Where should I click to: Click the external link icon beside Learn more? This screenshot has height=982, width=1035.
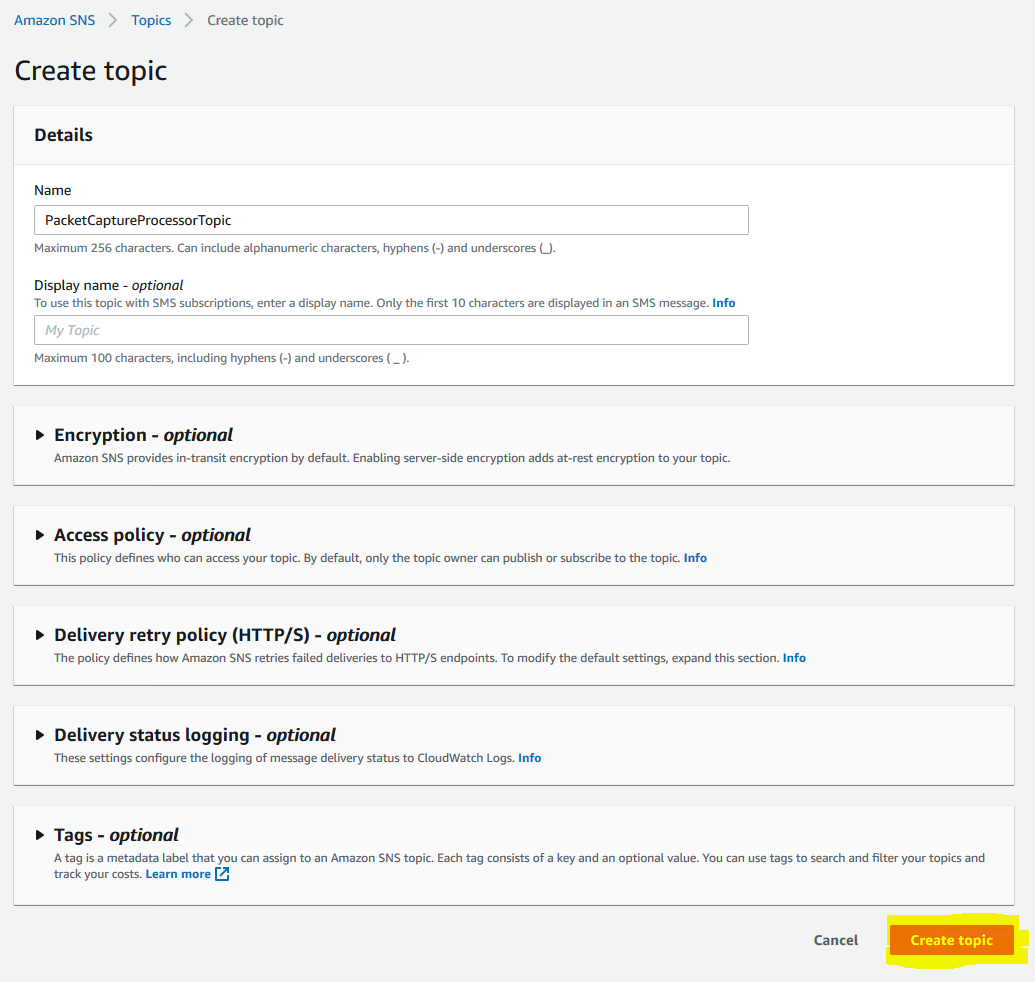(x=222, y=874)
